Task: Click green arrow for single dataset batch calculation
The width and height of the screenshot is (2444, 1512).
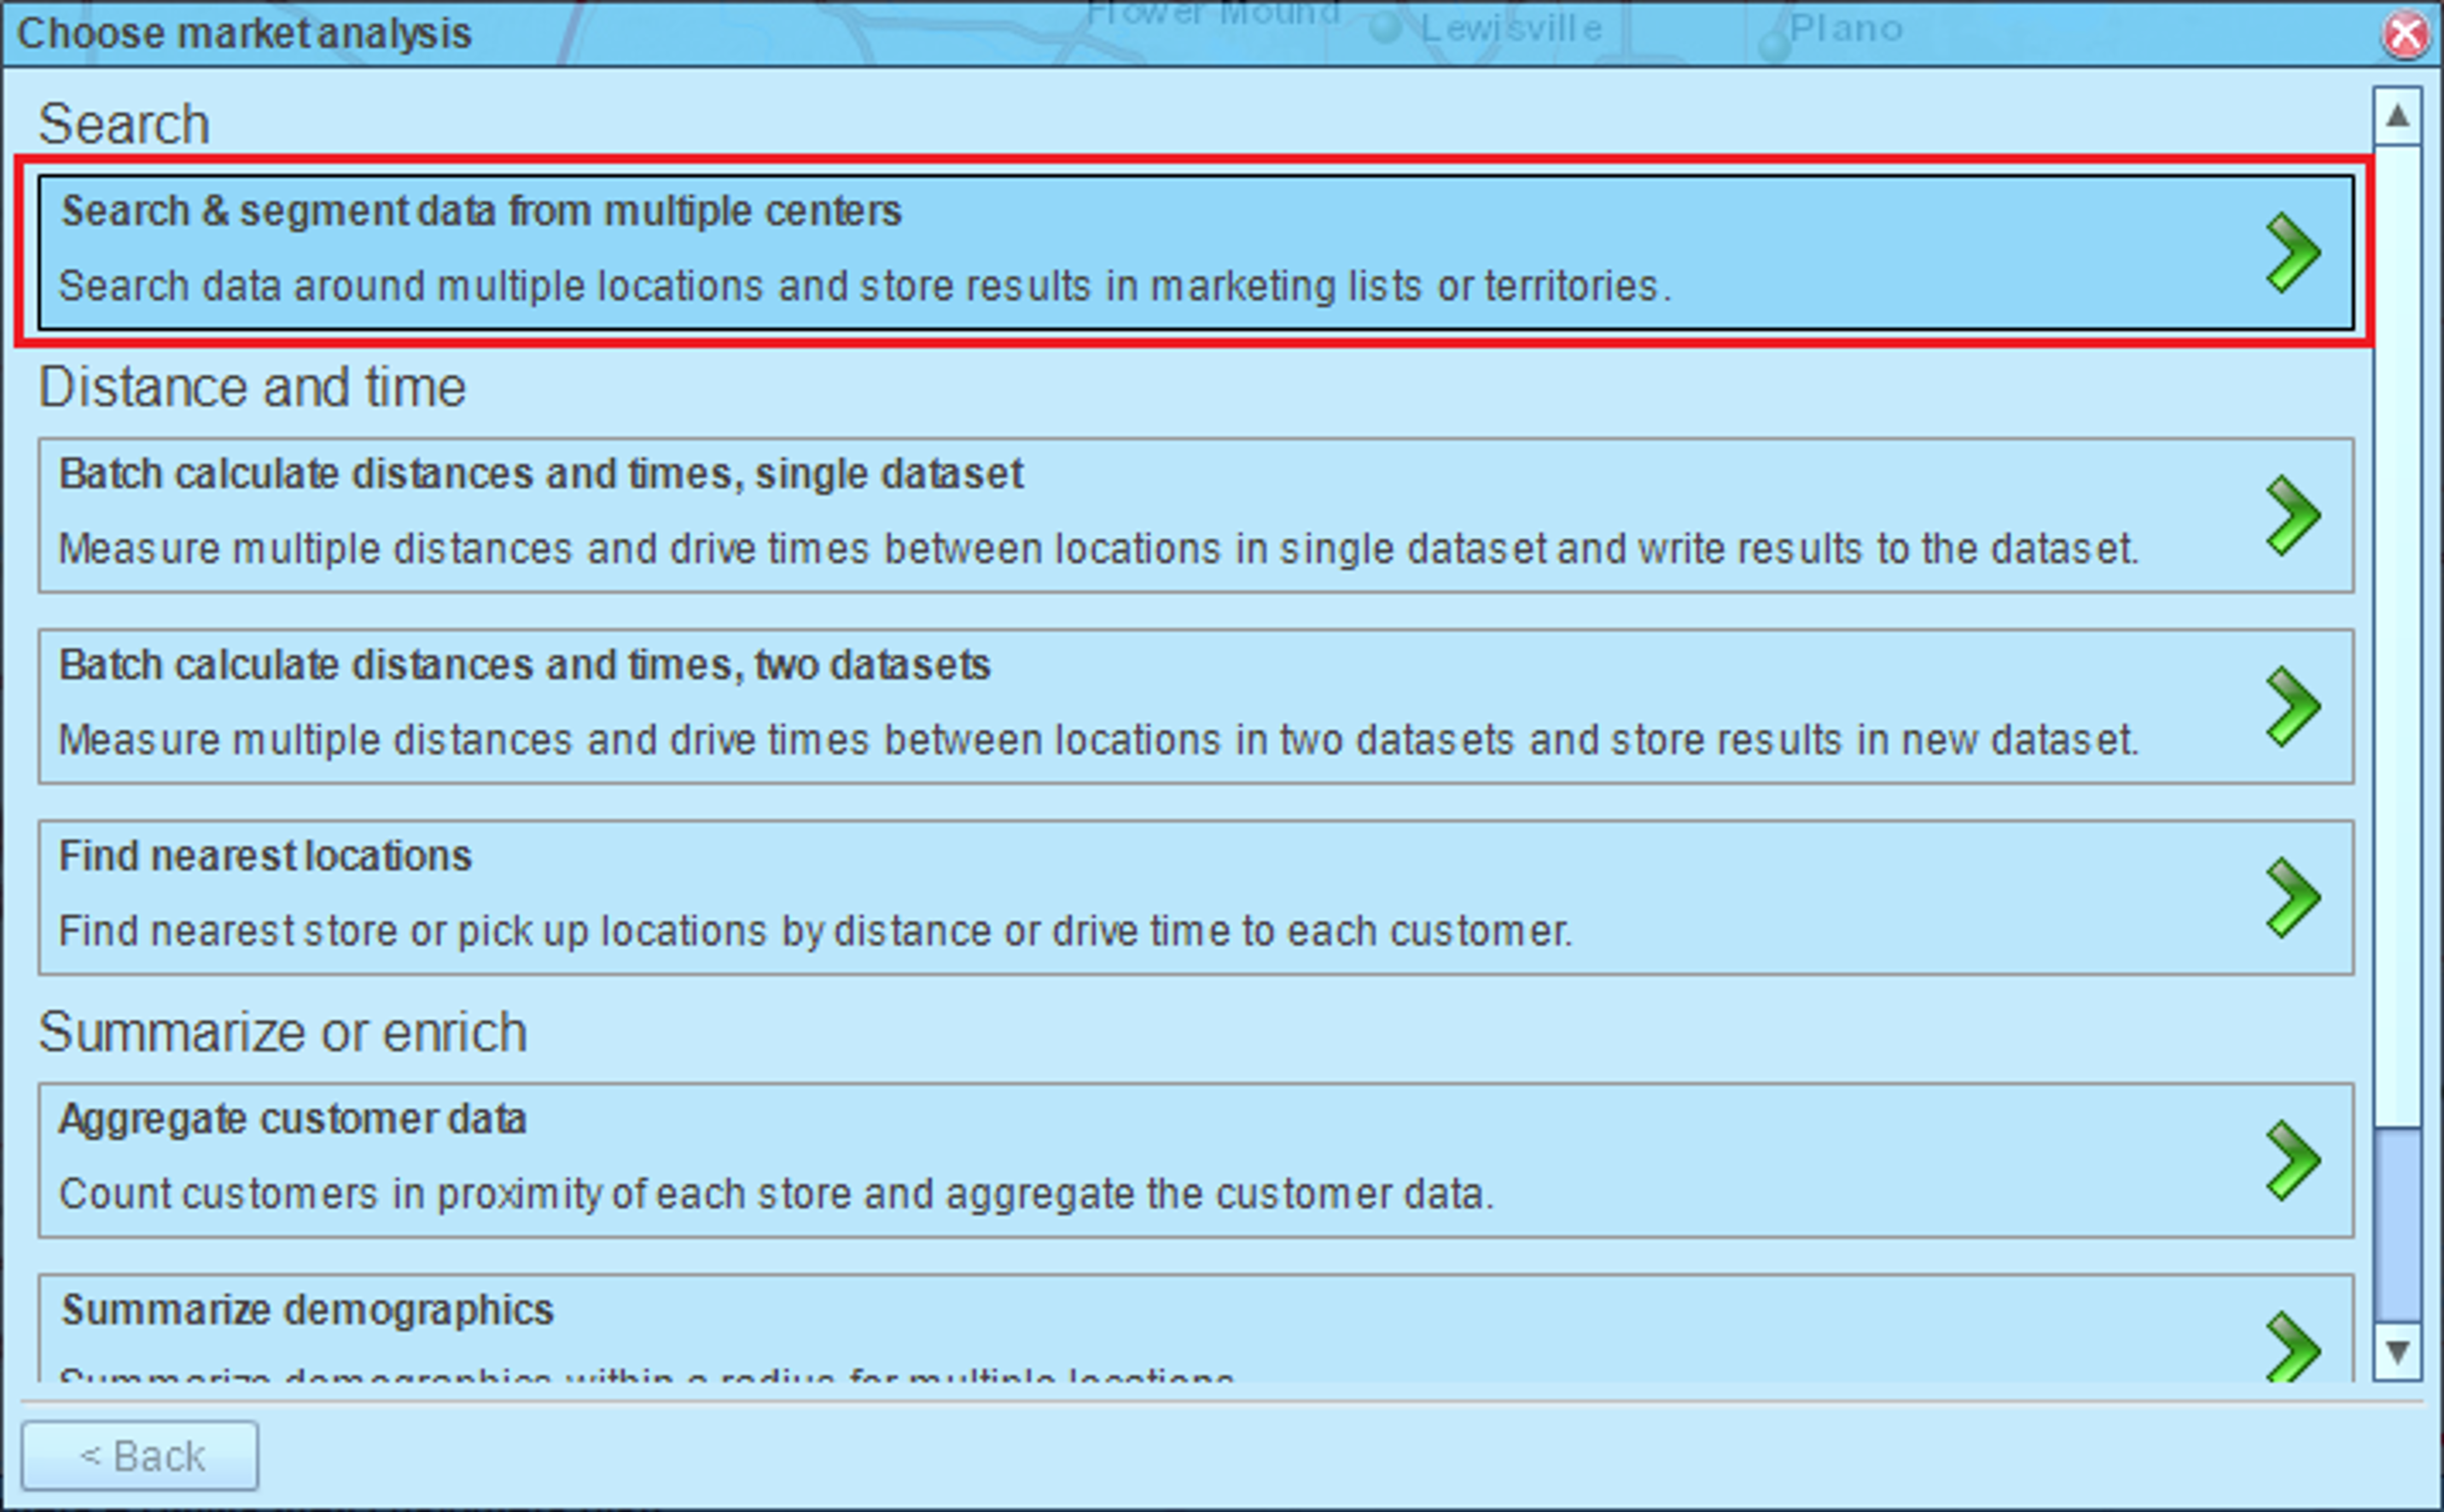Action: 2292,516
